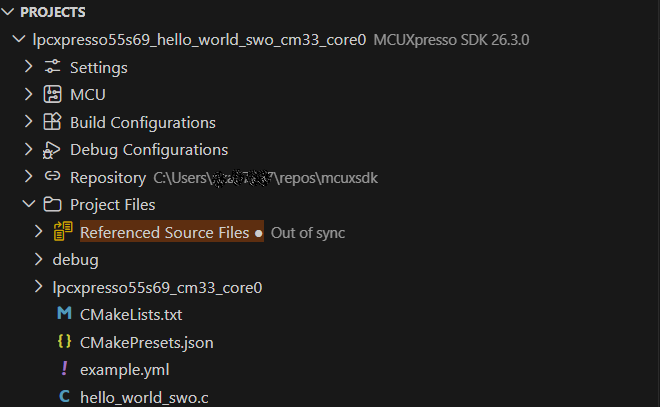Expand the Settings tree node chevron

(29, 68)
